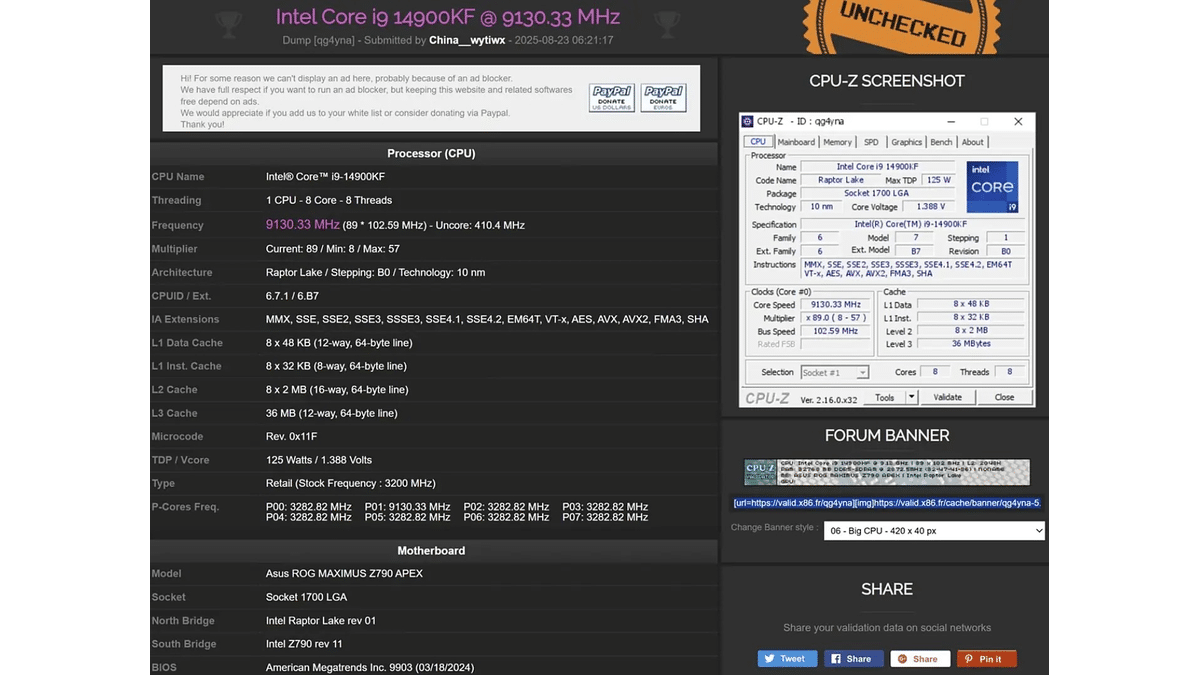Click the CPU-Z screenshot image
The image size is (1200, 675).
pyautogui.click(x=887, y=260)
